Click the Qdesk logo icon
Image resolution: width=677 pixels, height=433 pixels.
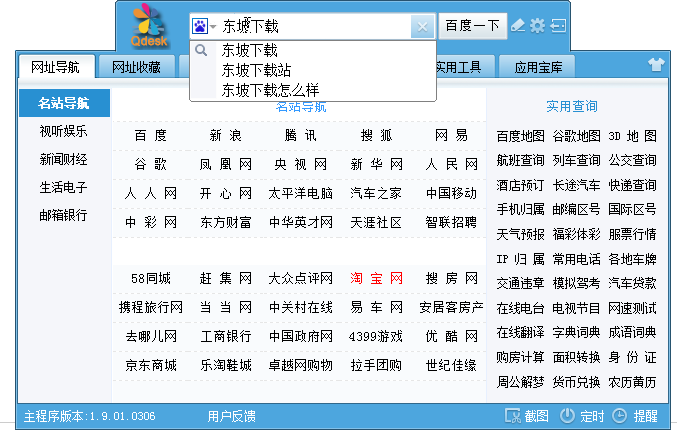click(x=149, y=25)
